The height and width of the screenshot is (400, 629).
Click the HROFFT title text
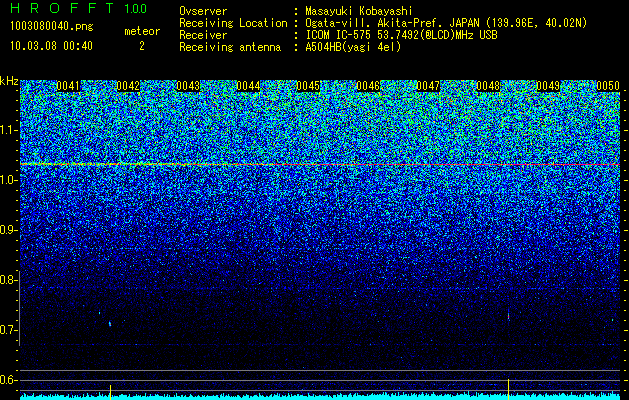(62, 8)
